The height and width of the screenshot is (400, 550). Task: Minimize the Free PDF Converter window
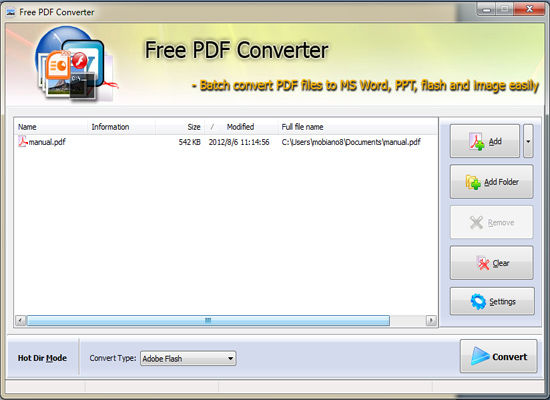[x=487, y=9]
